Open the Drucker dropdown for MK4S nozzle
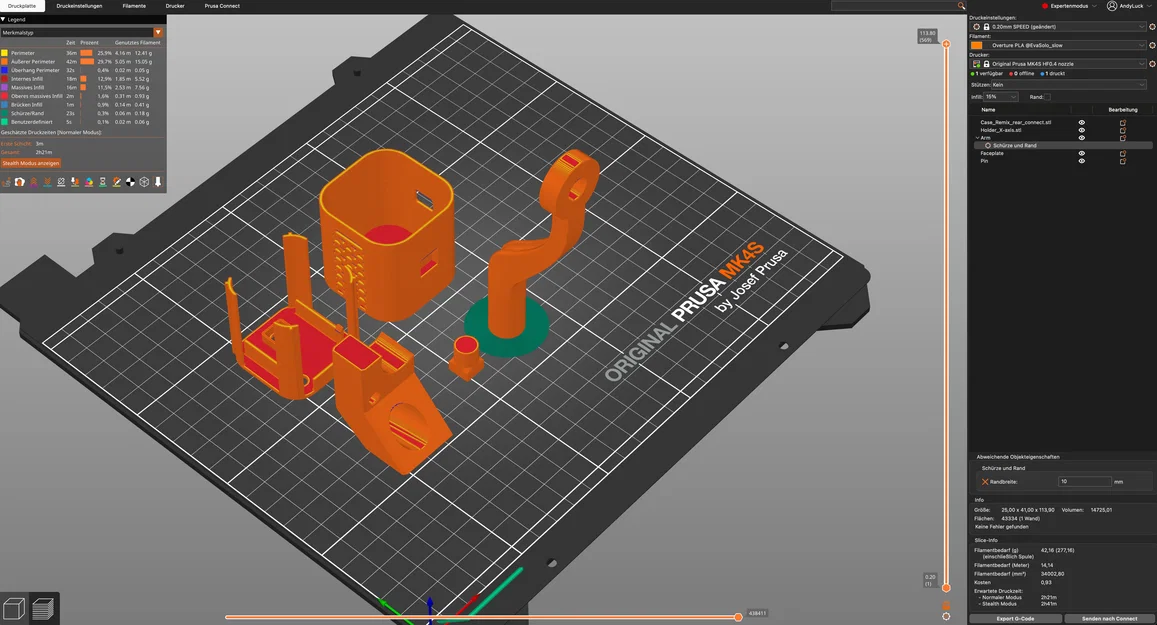This screenshot has width=1157, height=625. pyautogui.click(x=1060, y=63)
